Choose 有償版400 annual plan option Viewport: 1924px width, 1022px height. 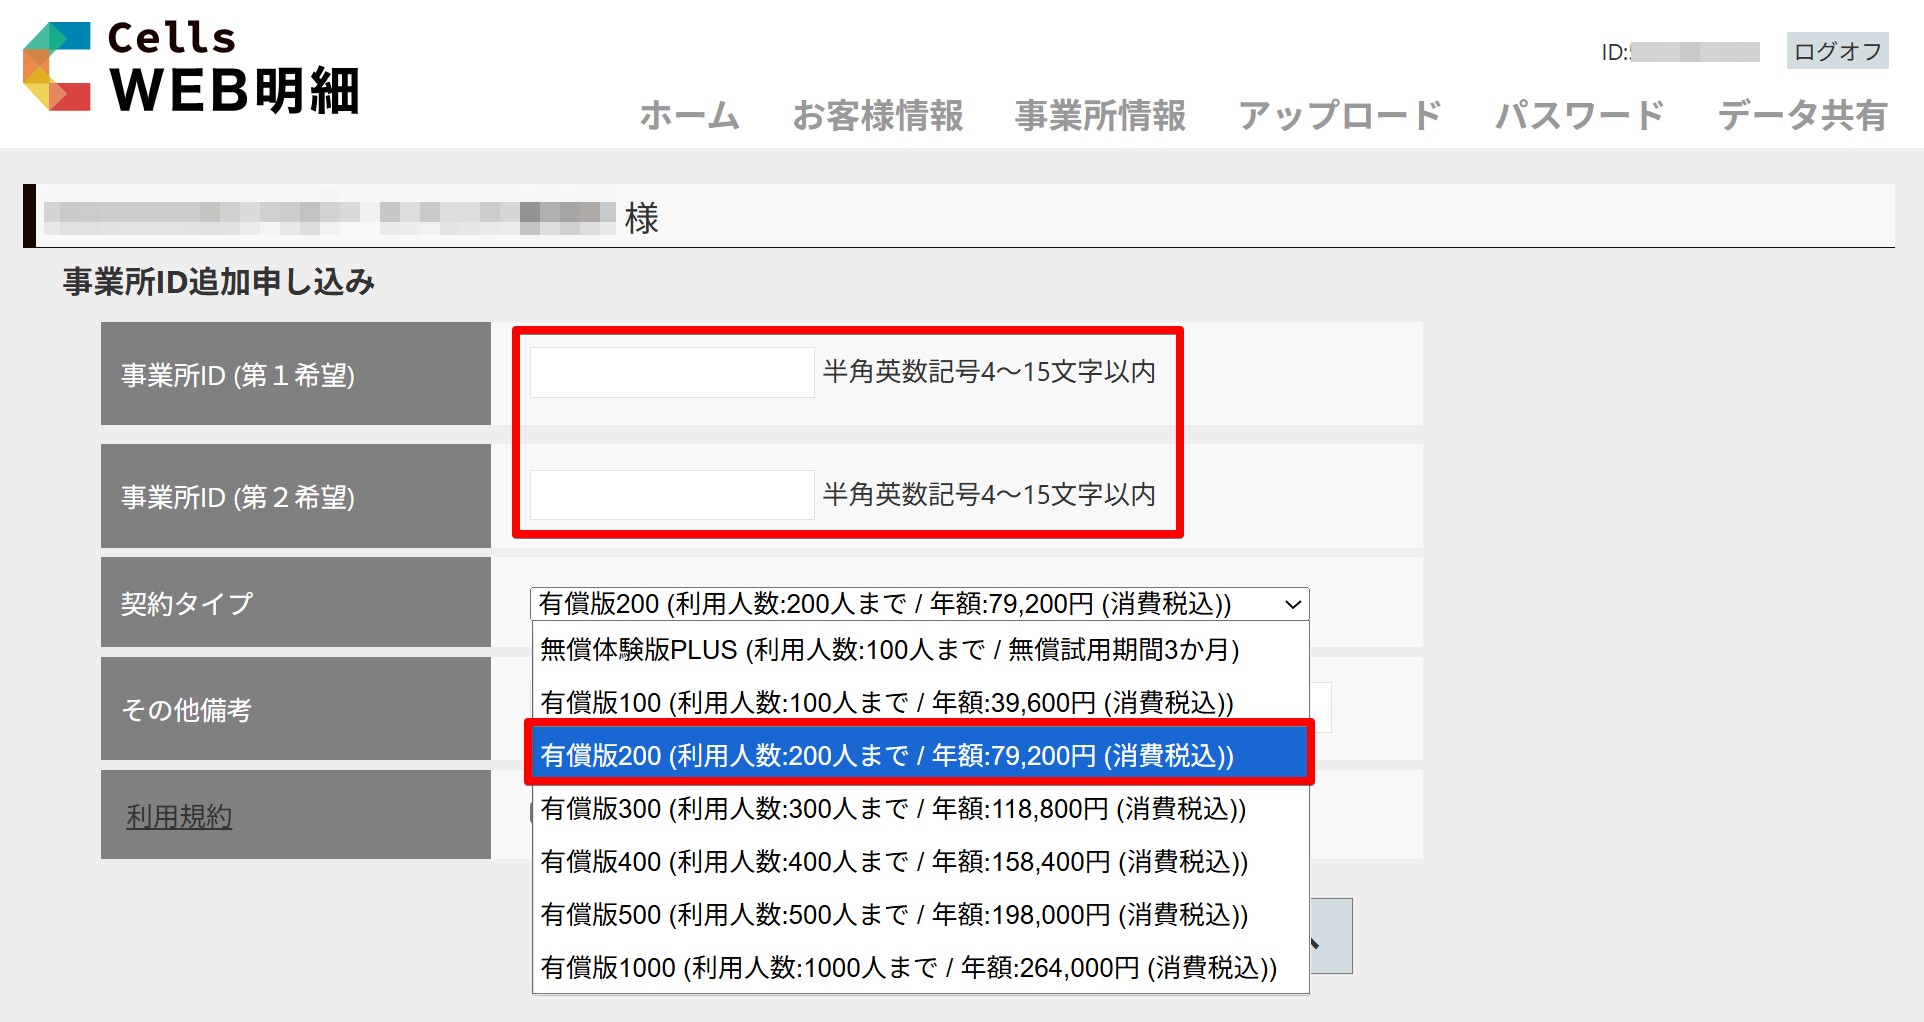pos(893,862)
